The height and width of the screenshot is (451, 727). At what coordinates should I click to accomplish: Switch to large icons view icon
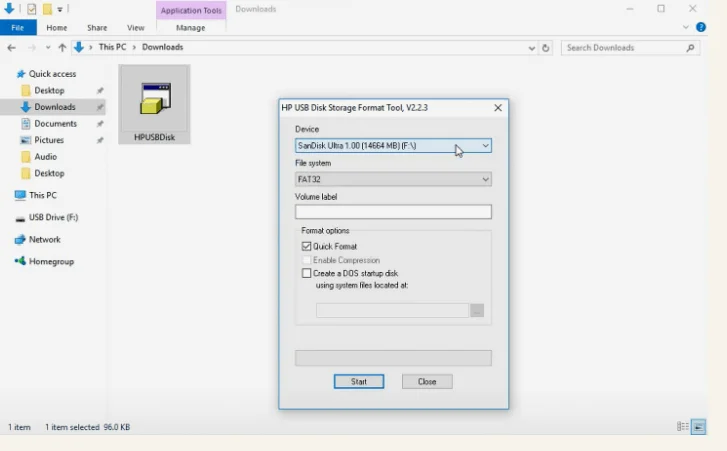coord(699,427)
